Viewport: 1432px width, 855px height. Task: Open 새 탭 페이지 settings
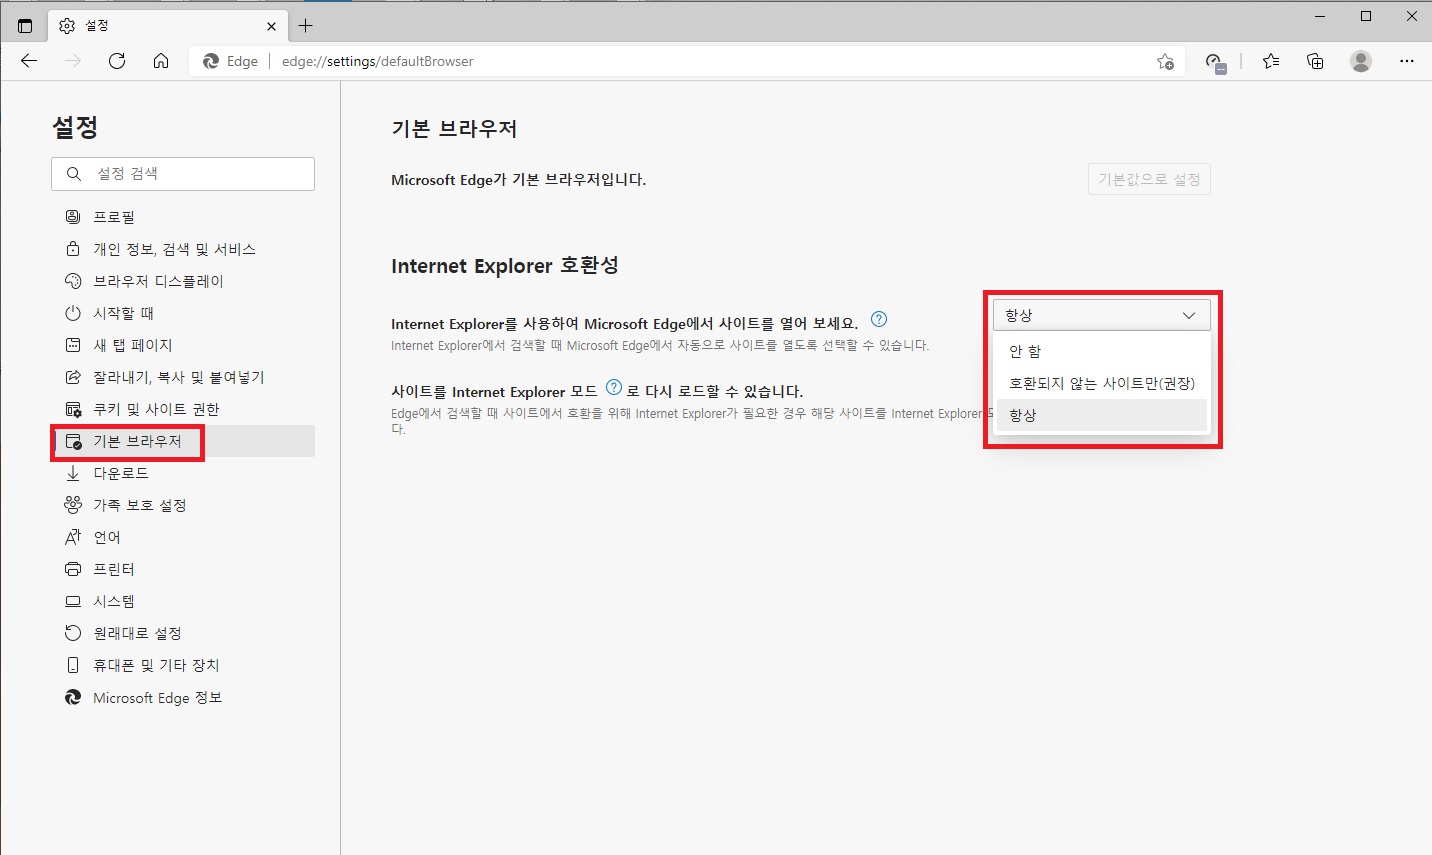coord(183,345)
